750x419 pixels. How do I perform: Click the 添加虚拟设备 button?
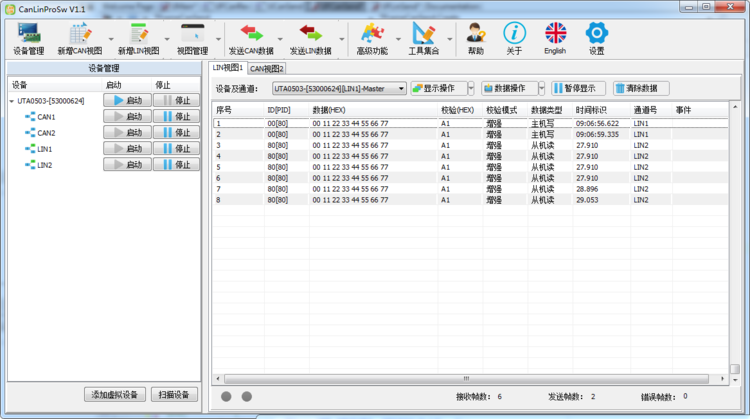point(115,395)
